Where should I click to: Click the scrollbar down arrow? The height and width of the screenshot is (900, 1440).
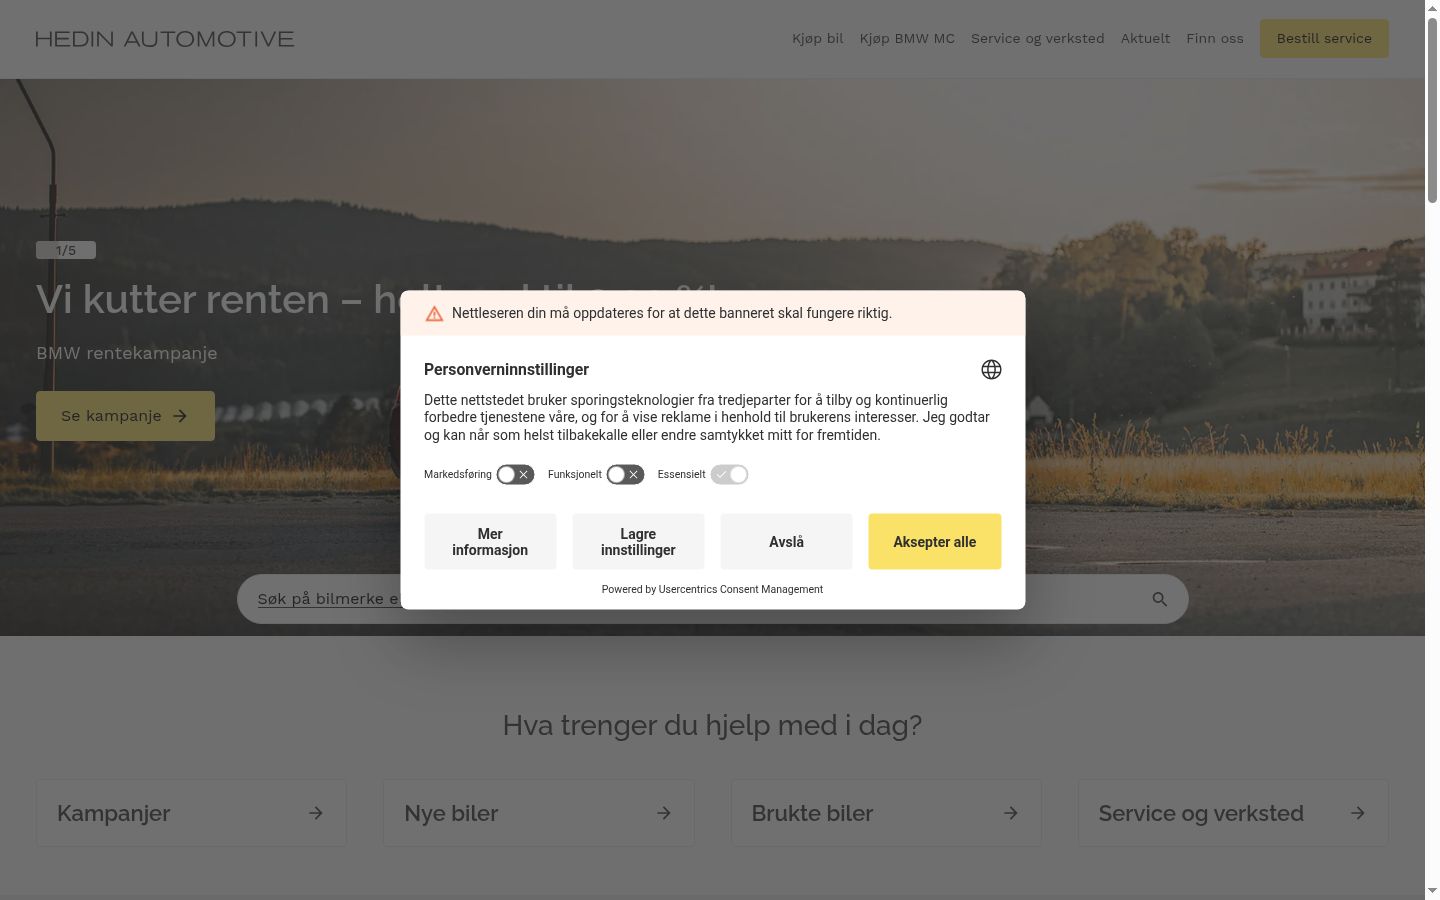pyautogui.click(x=1432, y=892)
